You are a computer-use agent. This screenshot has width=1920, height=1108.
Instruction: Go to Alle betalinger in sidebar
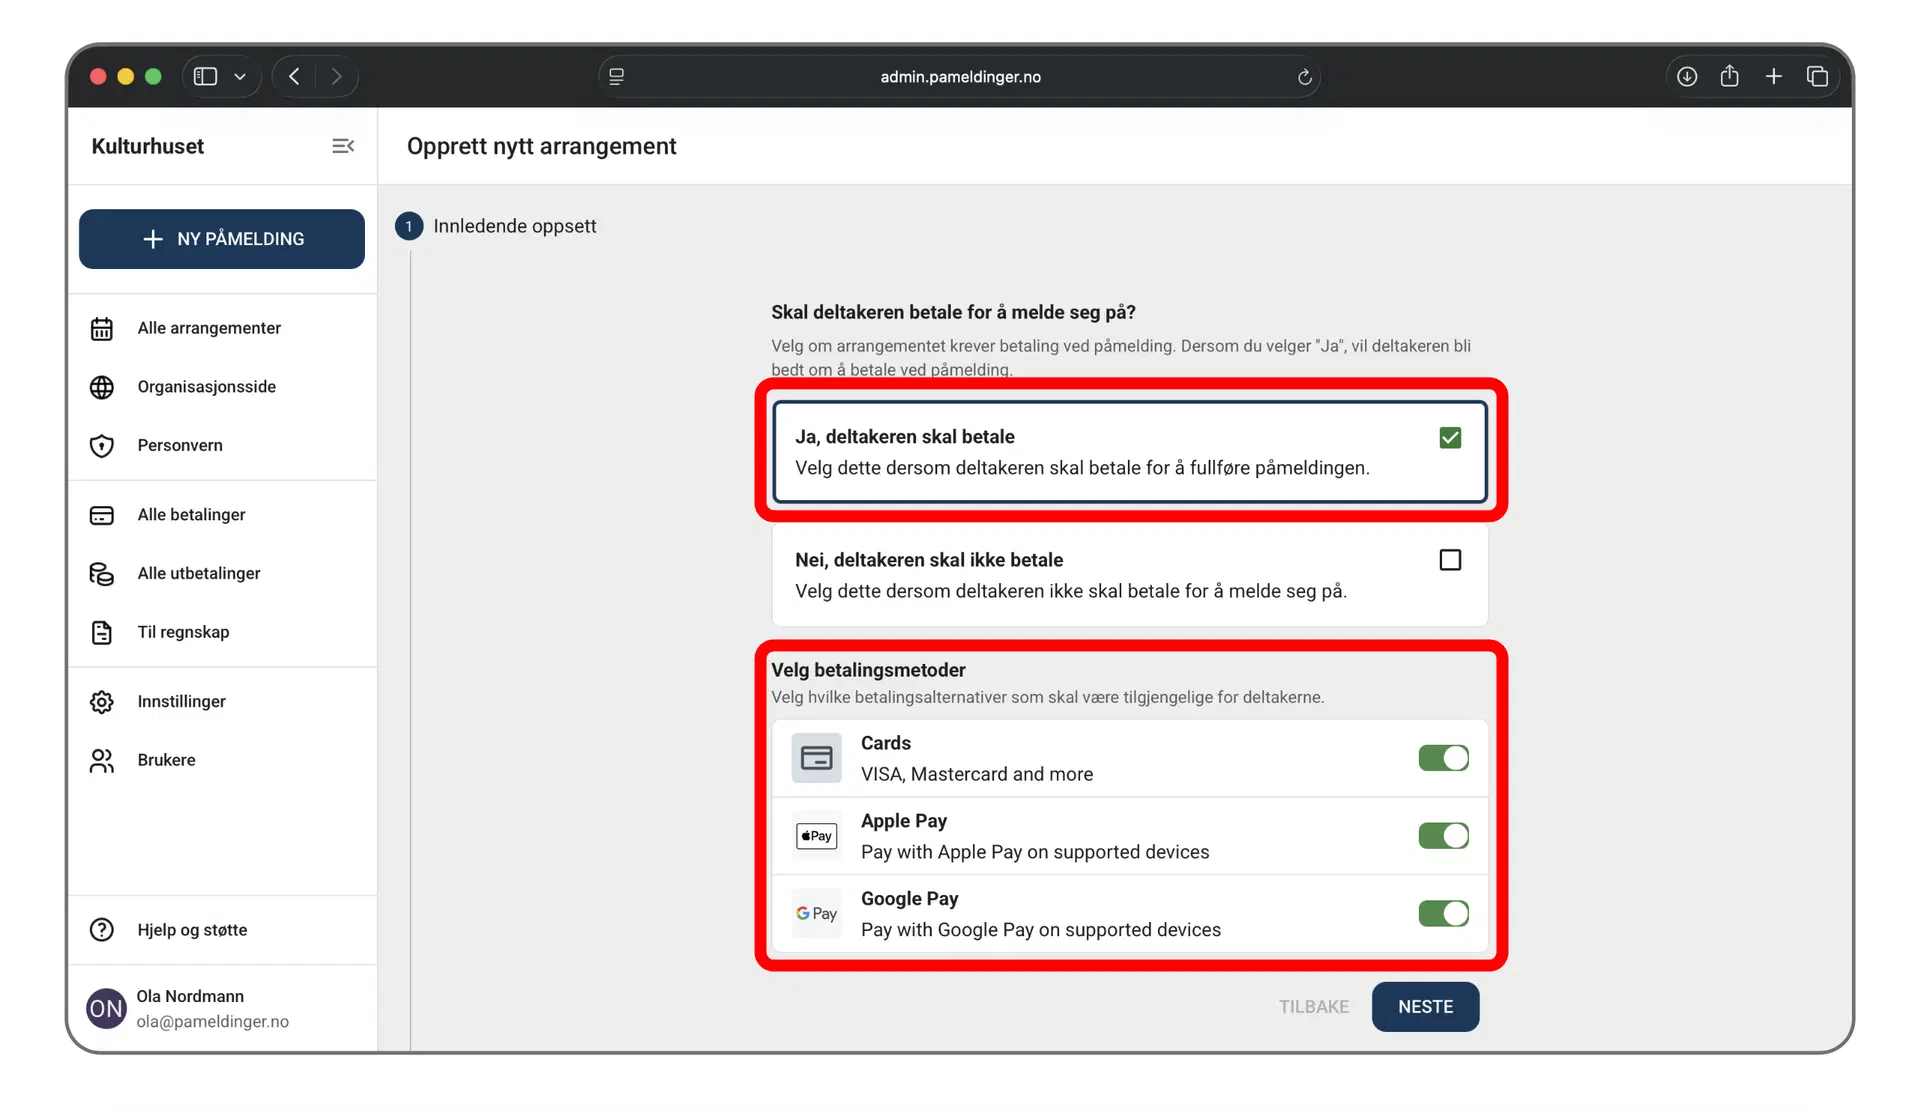pyautogui.click(x=191, y=515)
